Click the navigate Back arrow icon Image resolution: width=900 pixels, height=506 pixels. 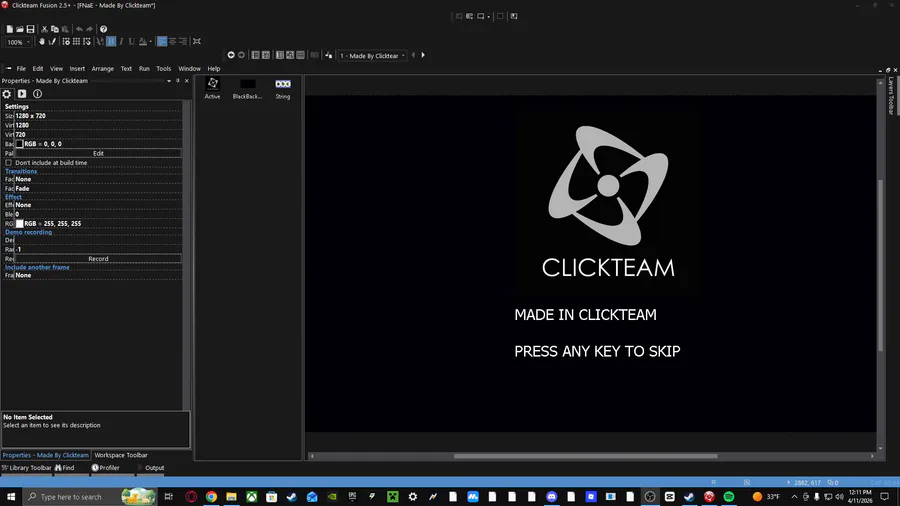pos(231,55)
